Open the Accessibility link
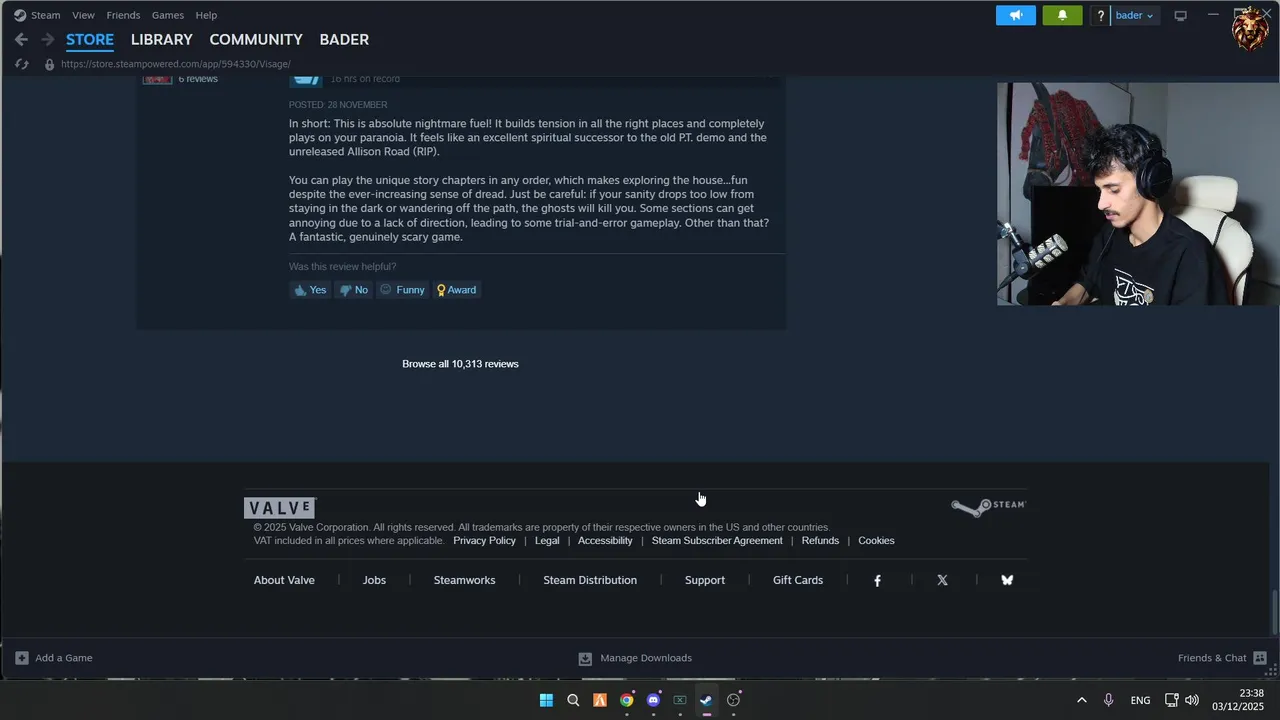 click(x=605, y=541)
